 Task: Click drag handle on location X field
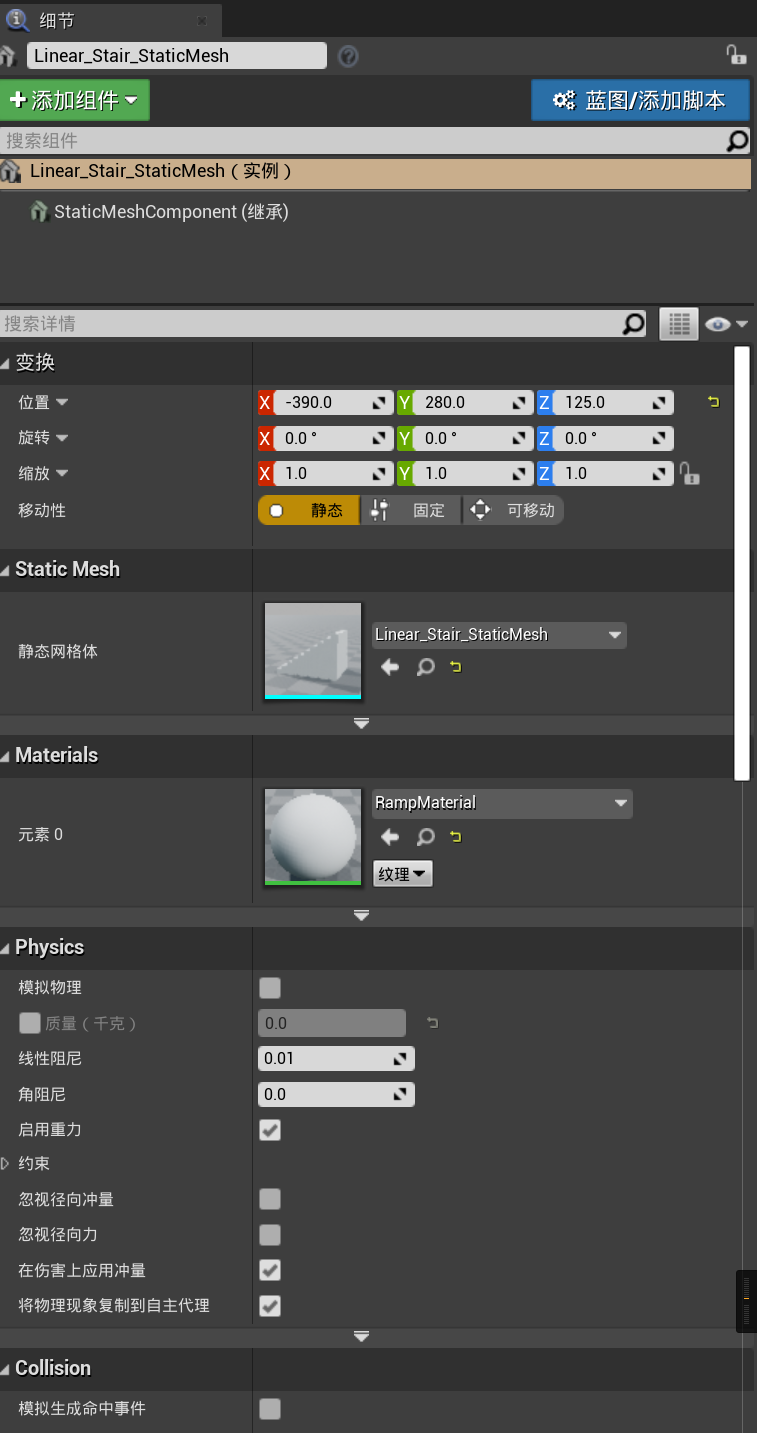pyautogui.click(x=380, y=403)
